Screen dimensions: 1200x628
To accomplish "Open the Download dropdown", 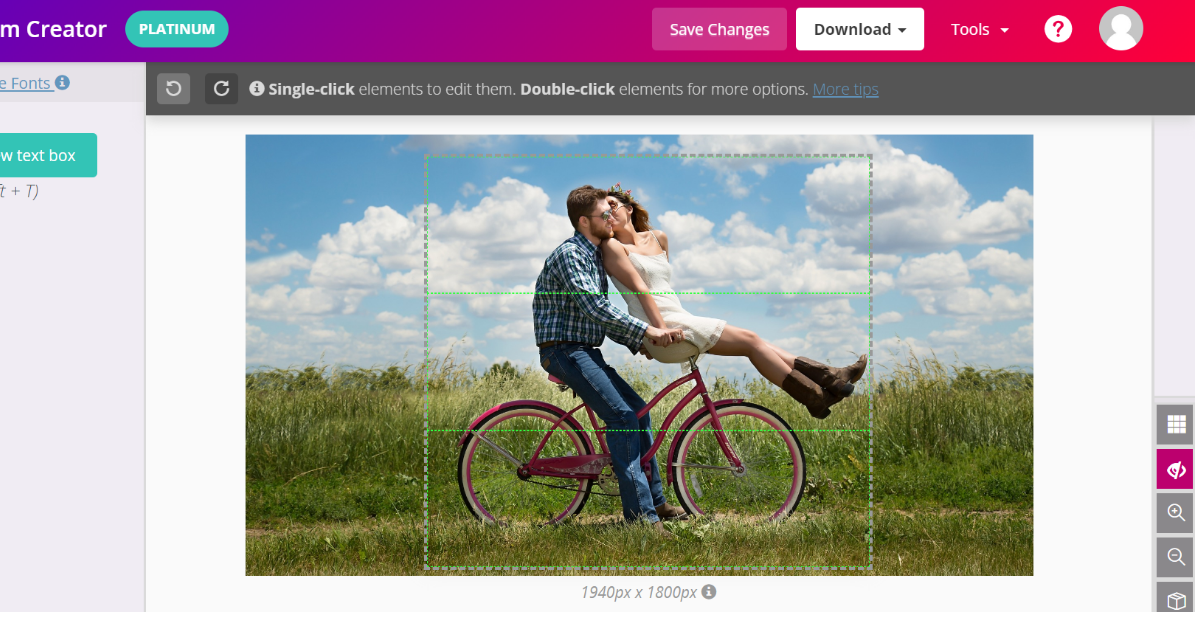I will coord(860,29).
